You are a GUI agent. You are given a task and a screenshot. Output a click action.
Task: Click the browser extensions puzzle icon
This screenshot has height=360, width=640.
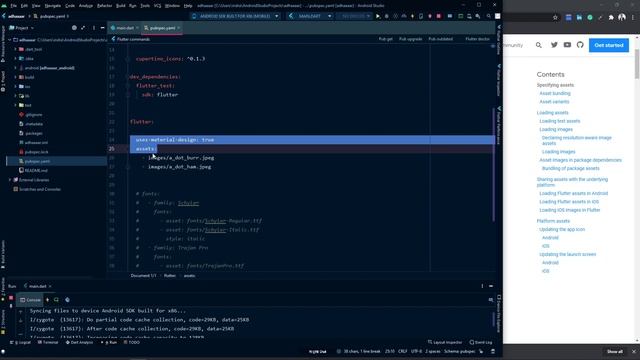pos(611,18)
